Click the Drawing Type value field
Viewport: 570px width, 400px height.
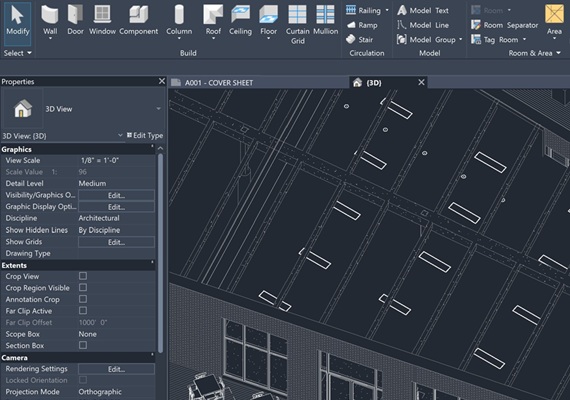tap(116, 253)
